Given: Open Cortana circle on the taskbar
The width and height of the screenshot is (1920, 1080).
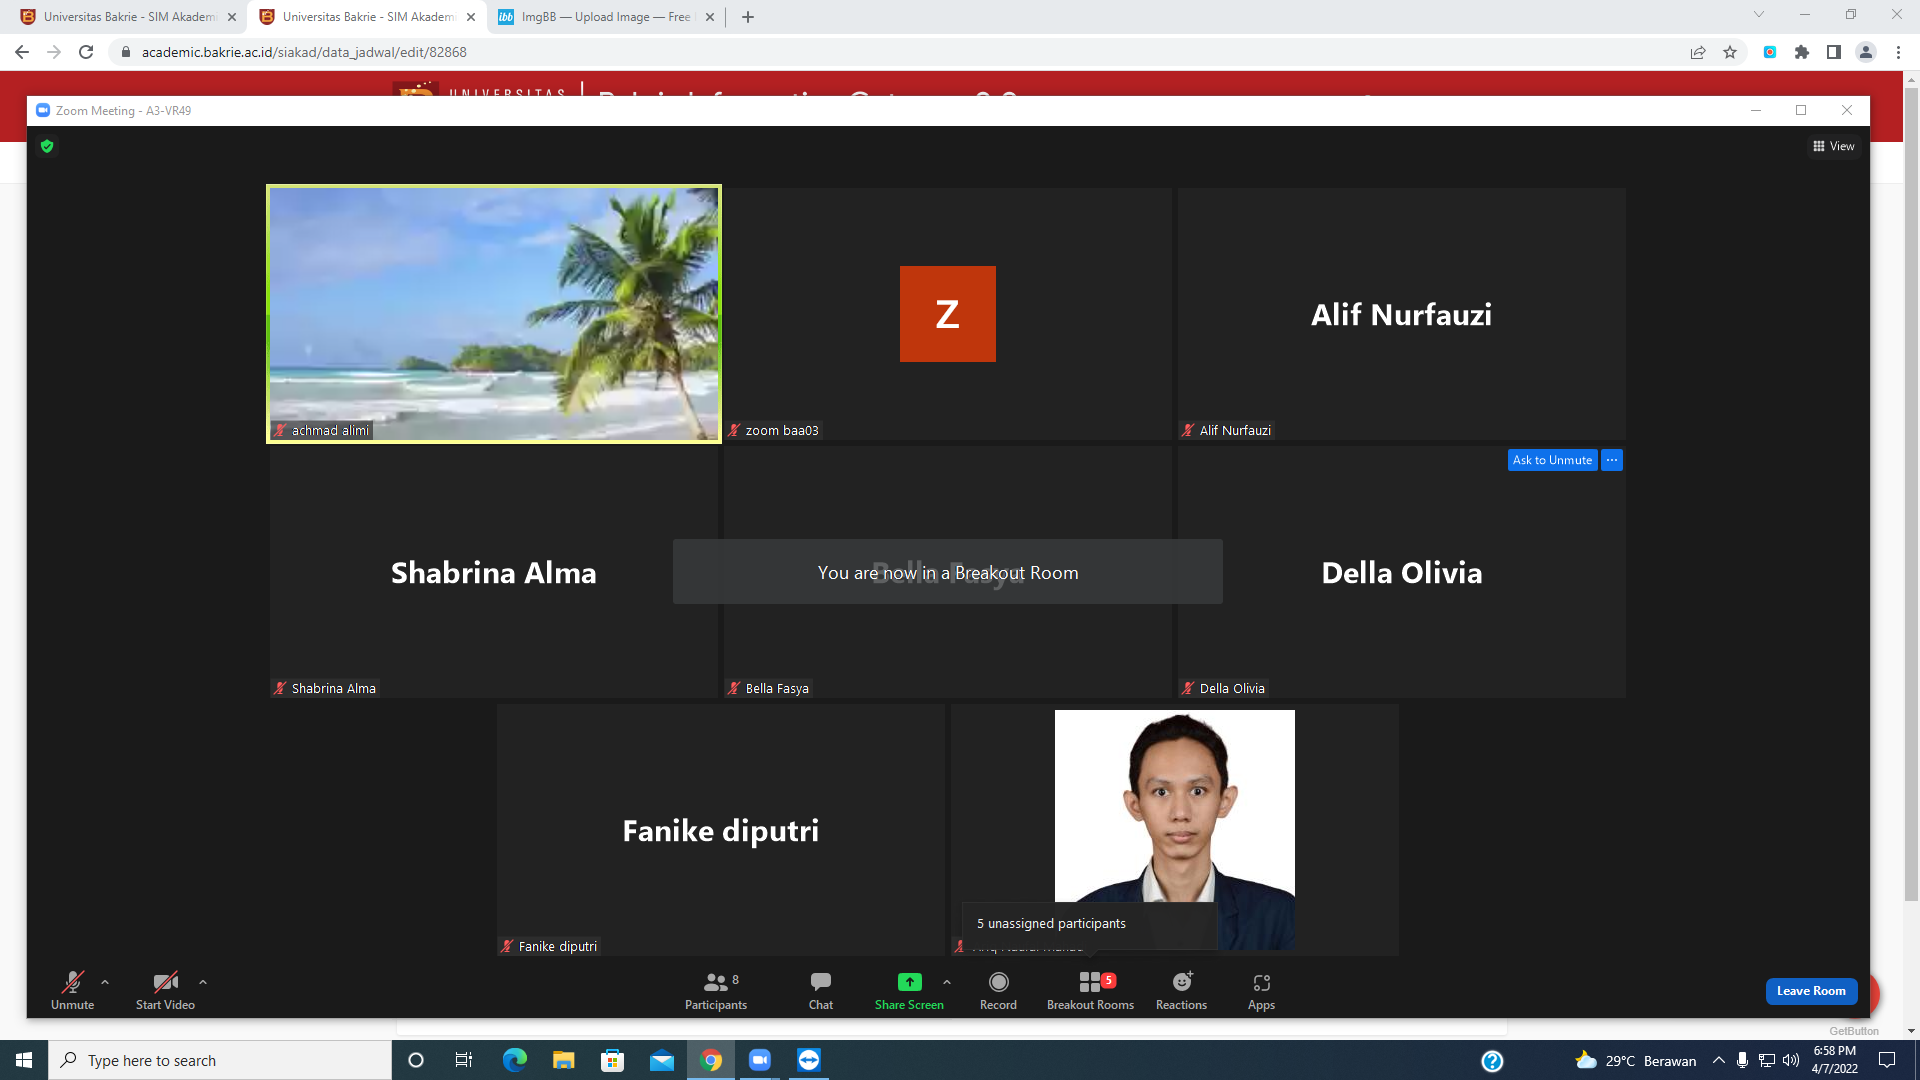Looking at the screenshot, I should pos(416,1060).
